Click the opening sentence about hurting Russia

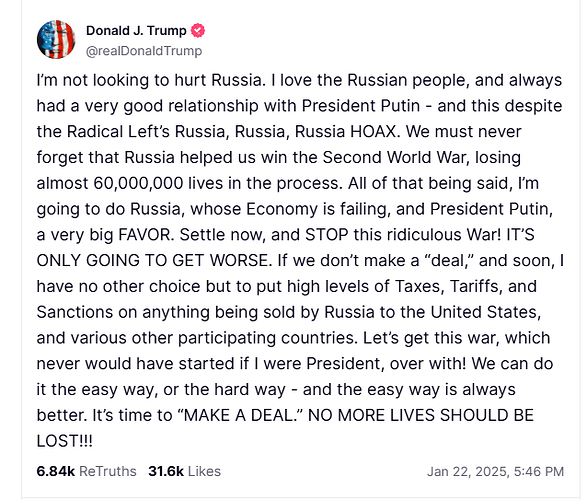[149, 80]
